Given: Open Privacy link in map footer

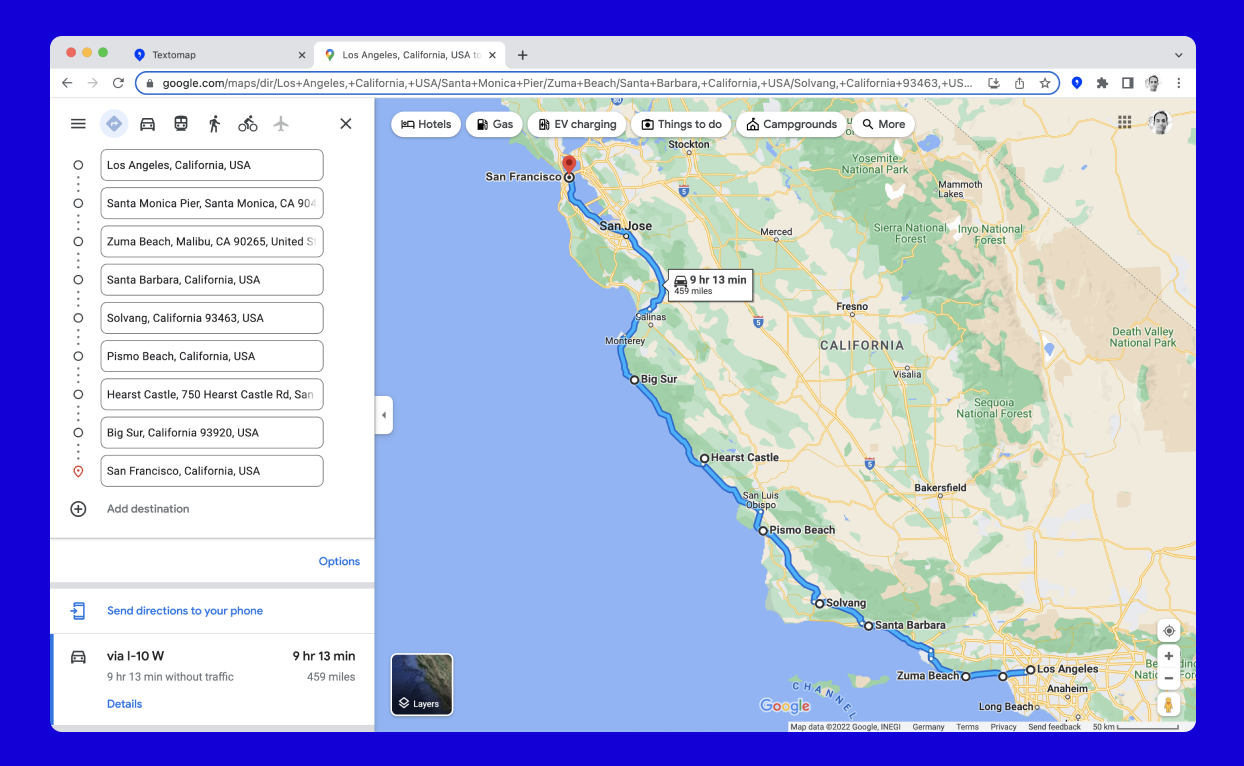Looking at the screenshot, I should [x=1004, y=727].
